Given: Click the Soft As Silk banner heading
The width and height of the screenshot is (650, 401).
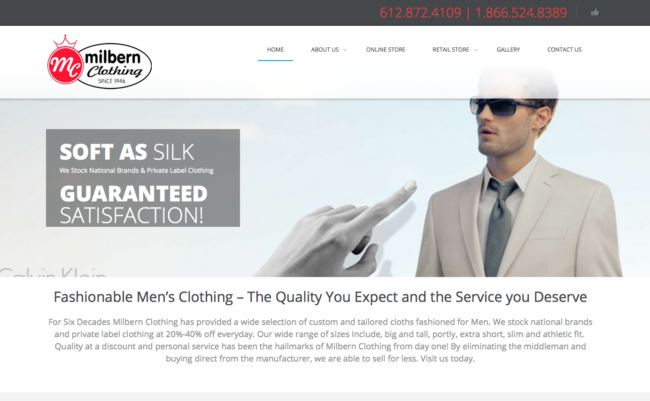Looking at the screenshot, I should [x=127, y=152].
